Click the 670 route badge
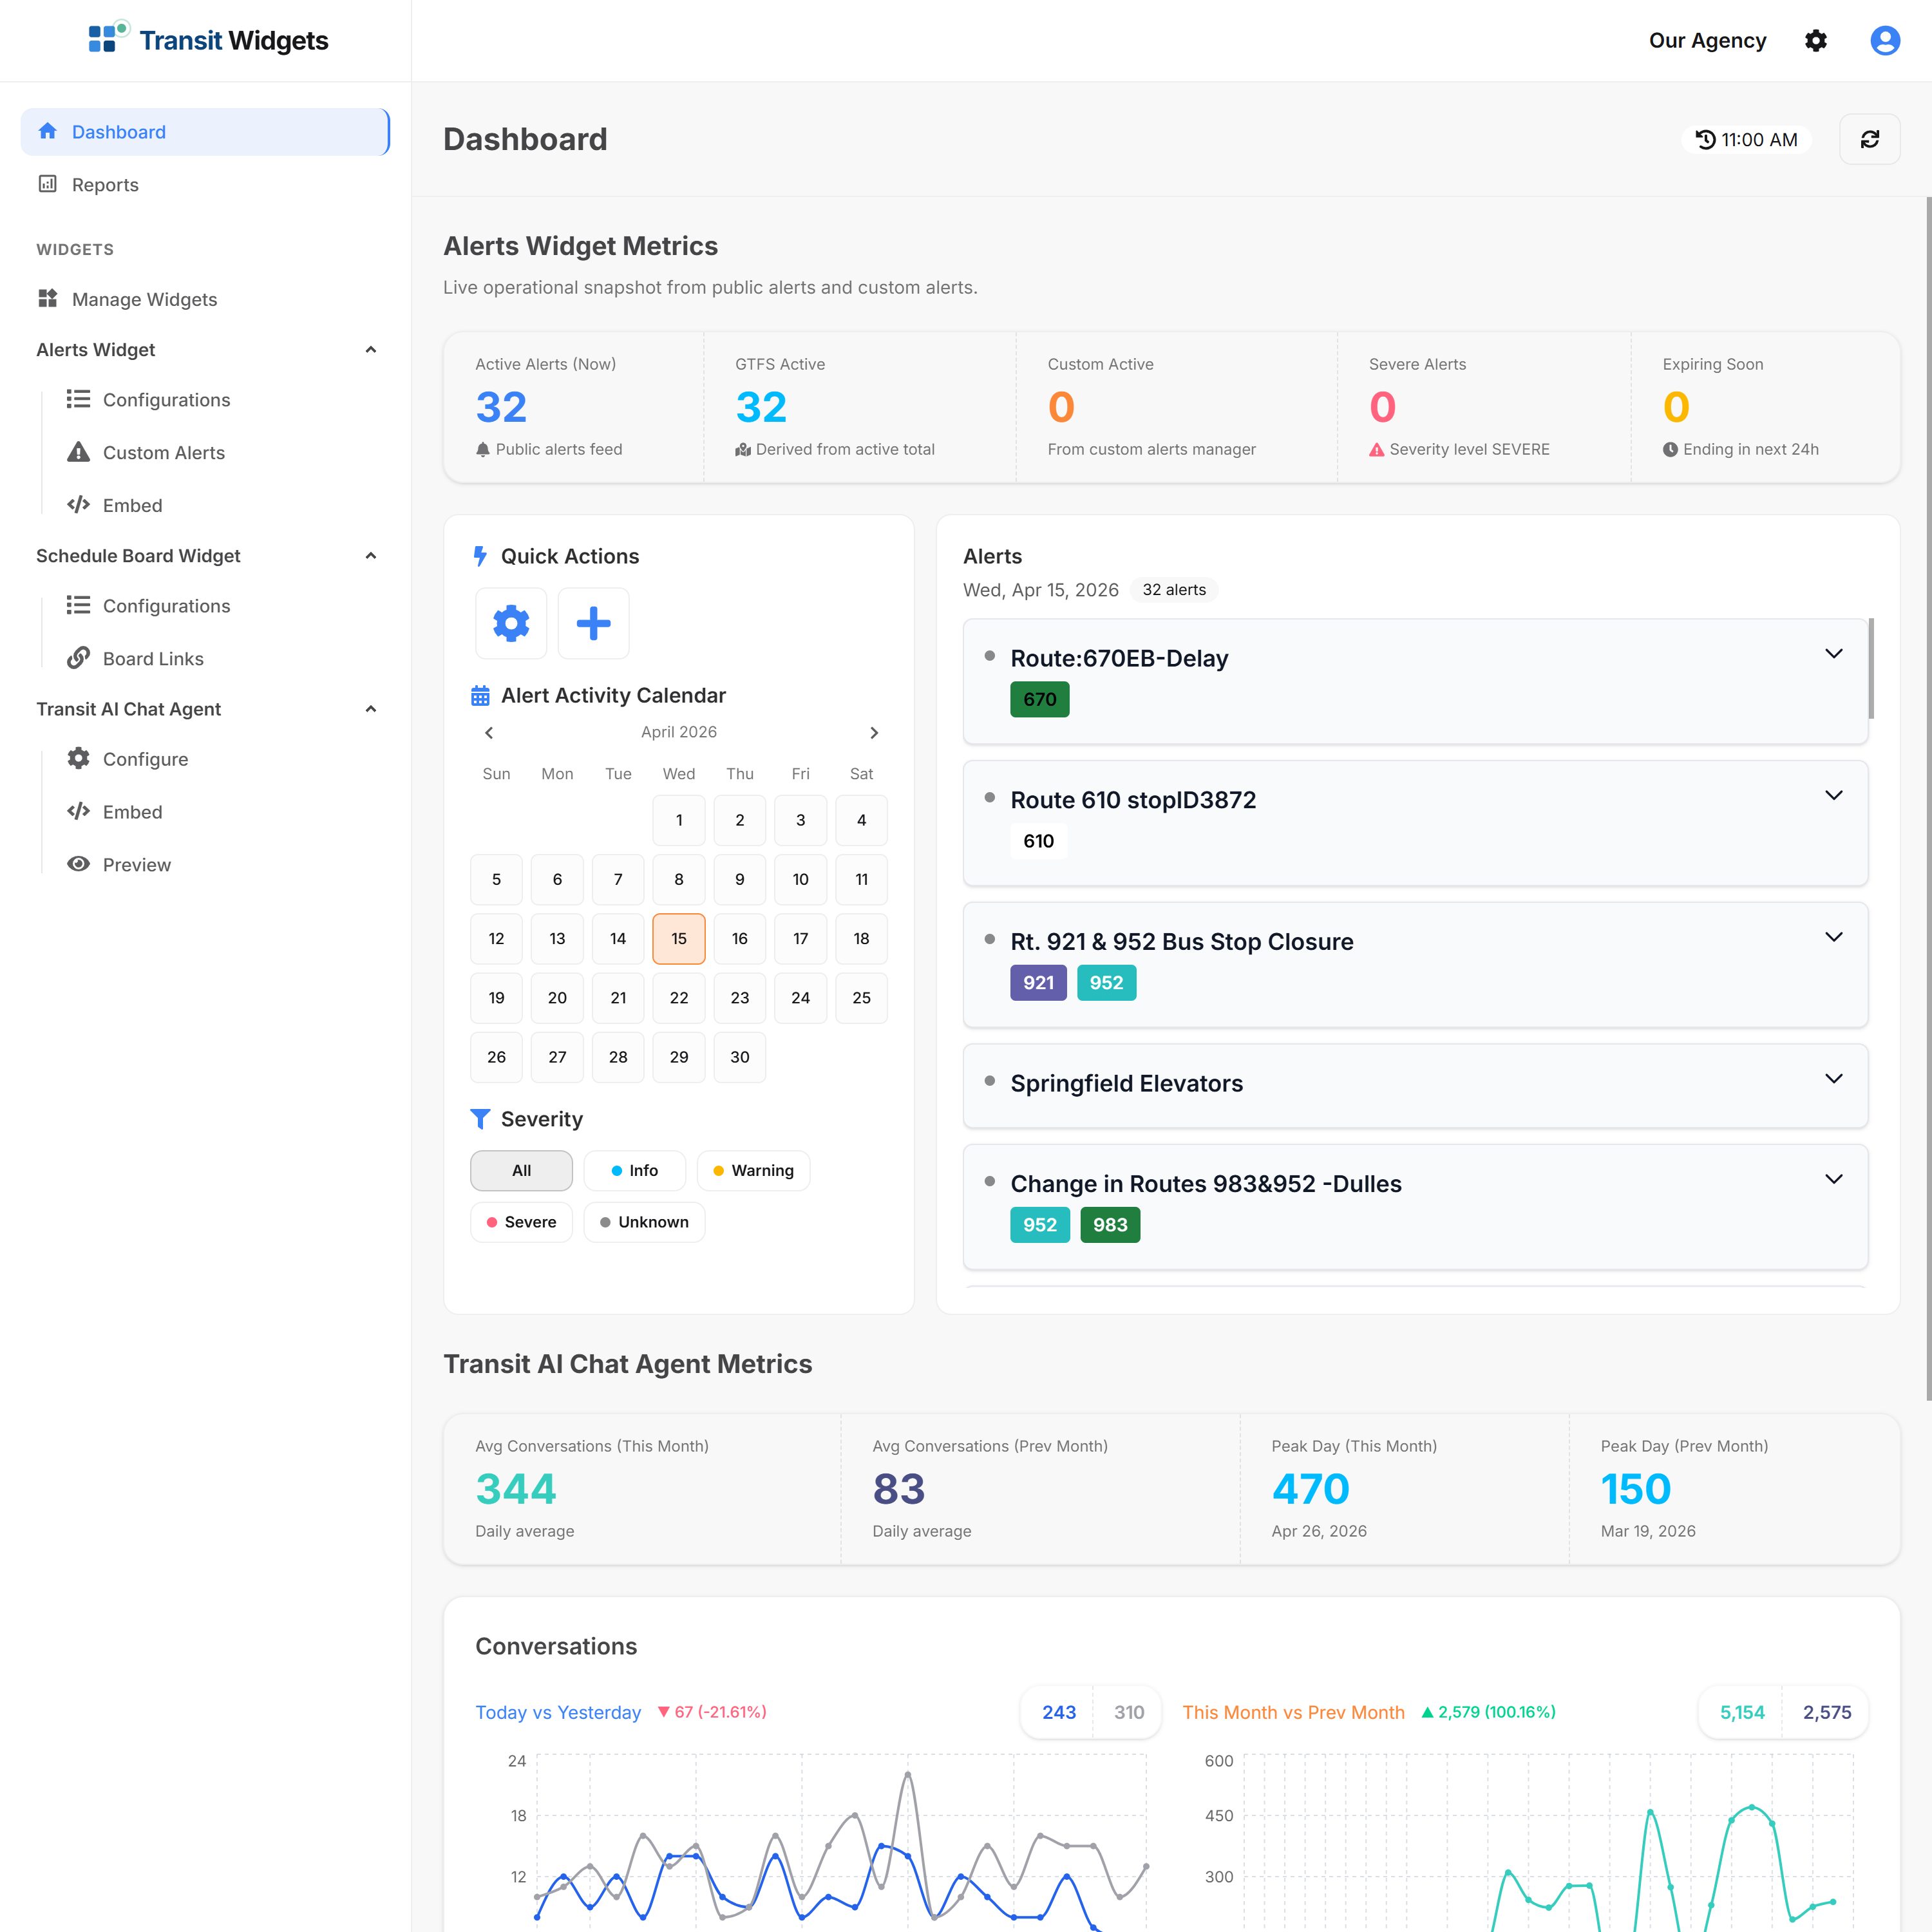The width and height of the screenshot is (1932, 1932). click(1040, 699)
